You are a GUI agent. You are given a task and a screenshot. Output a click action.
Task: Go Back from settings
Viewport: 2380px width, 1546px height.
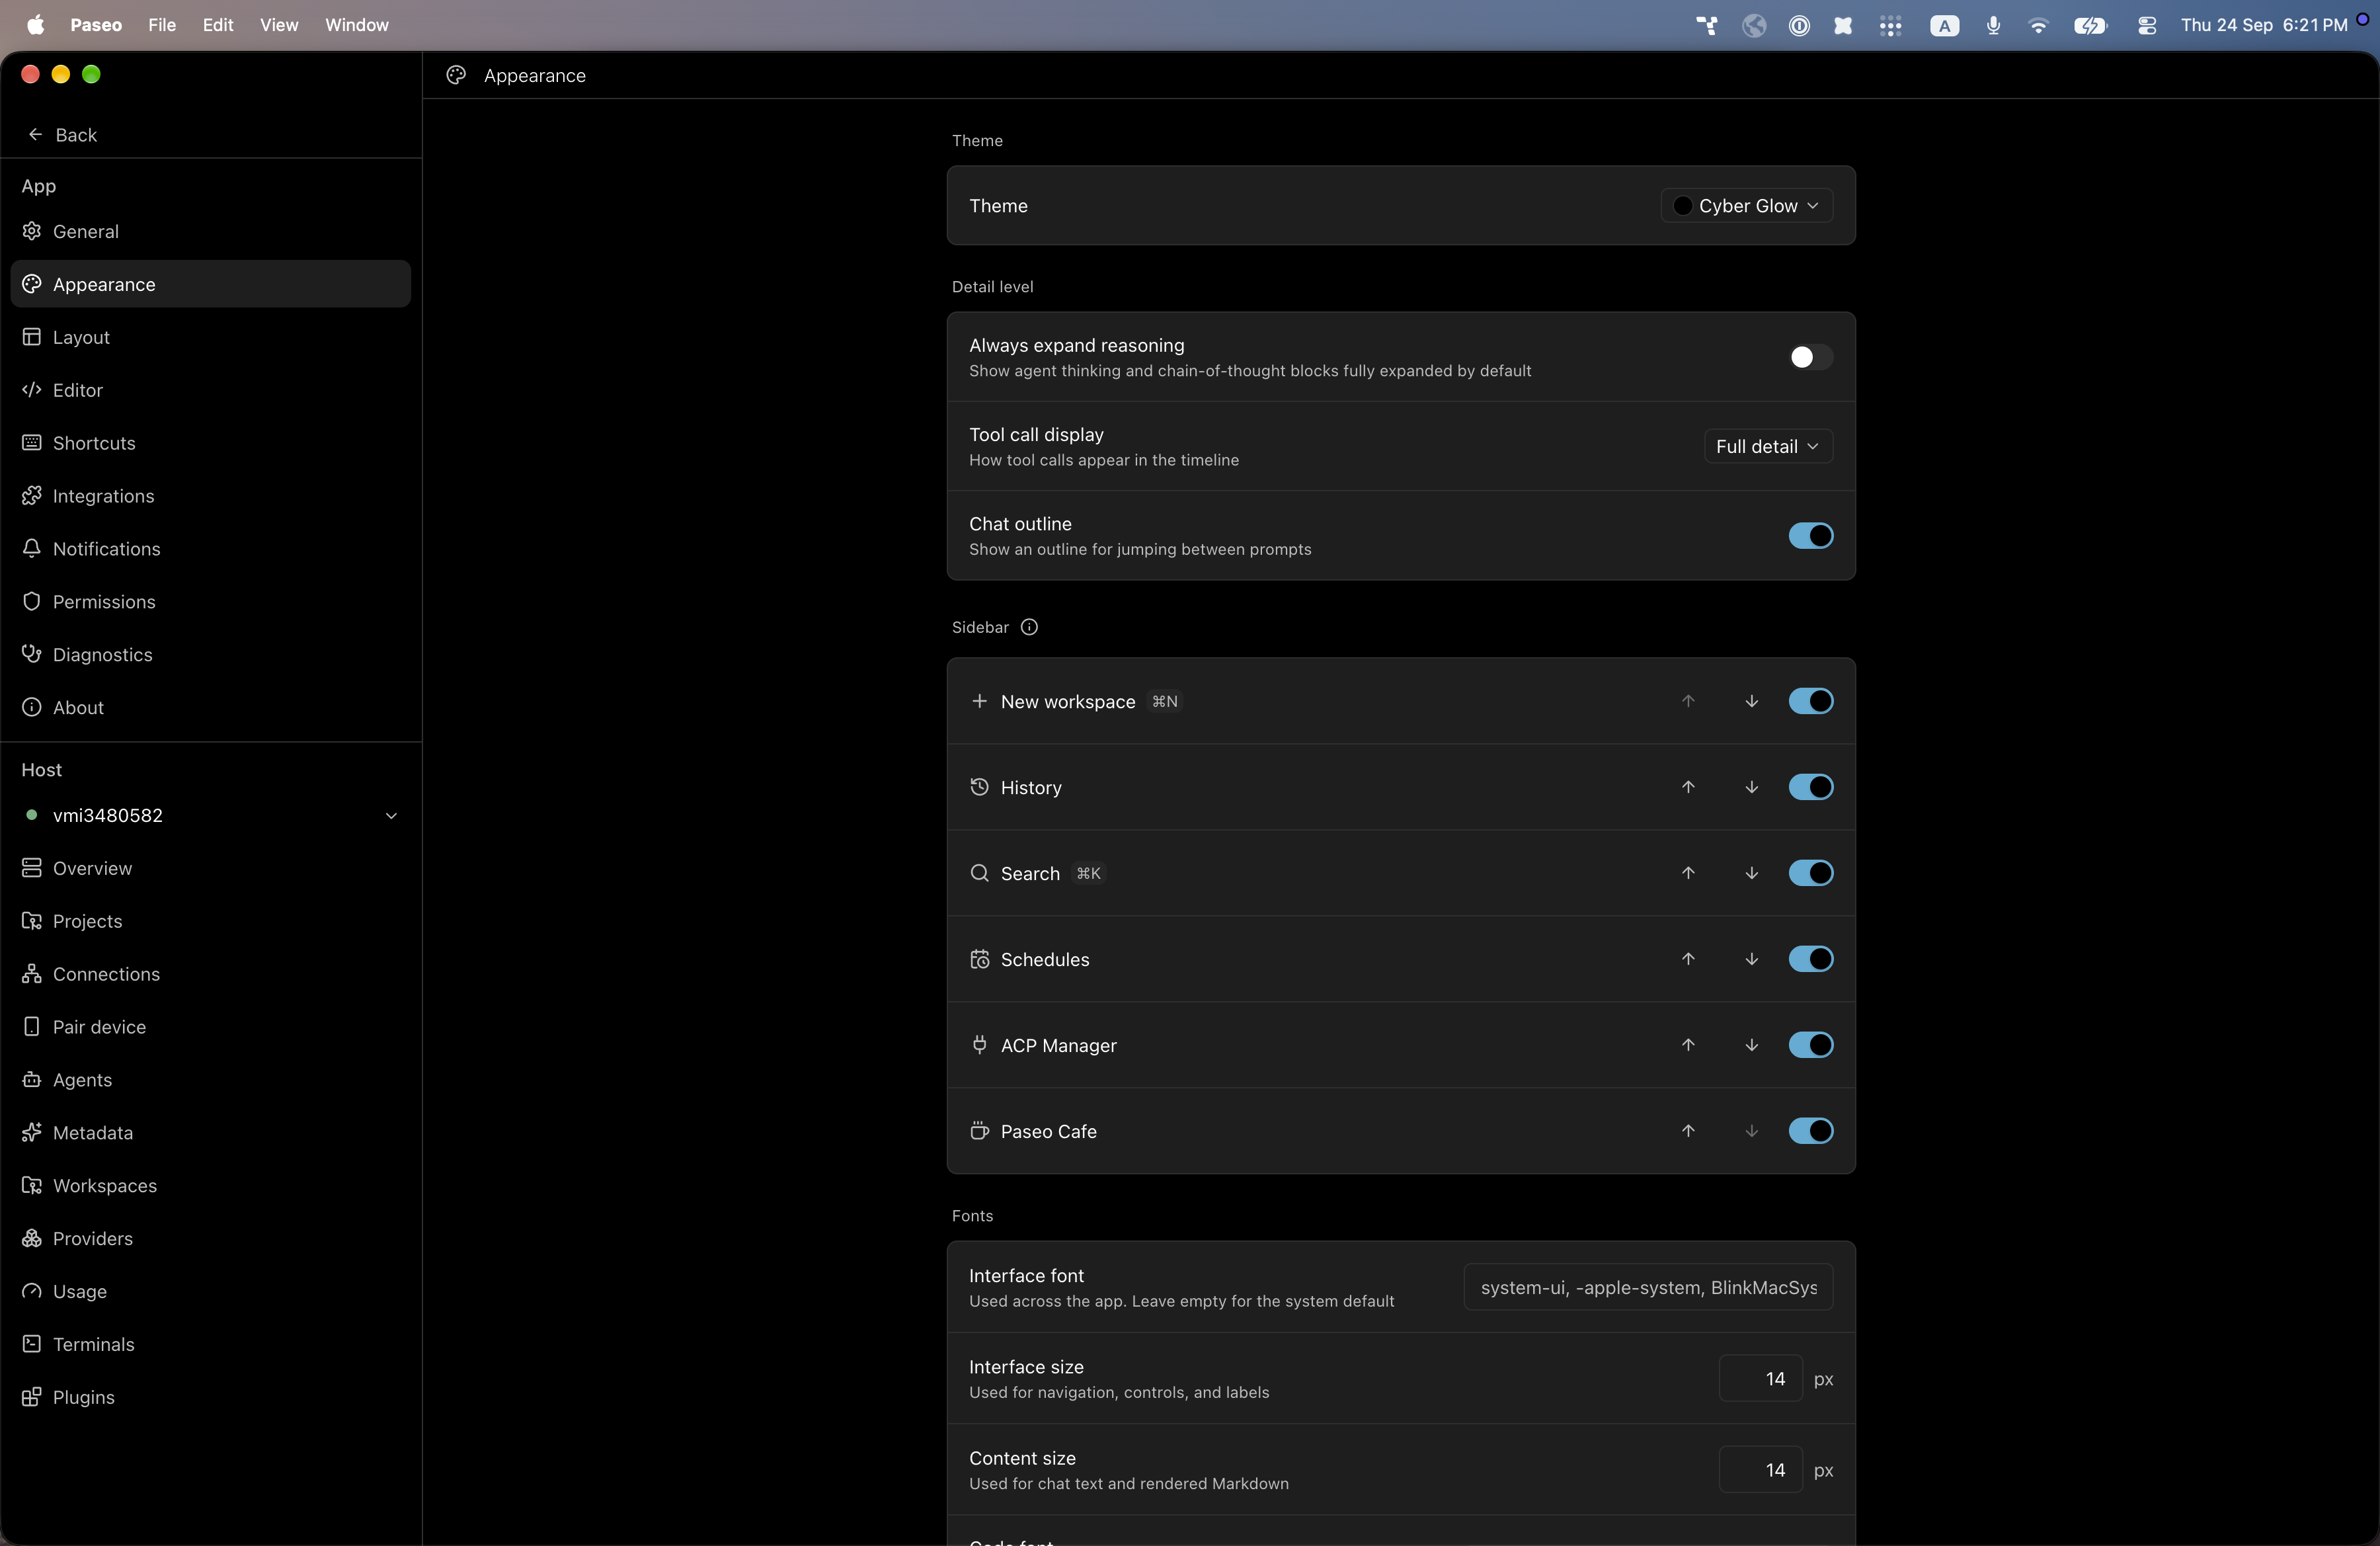tap(62, 135)
